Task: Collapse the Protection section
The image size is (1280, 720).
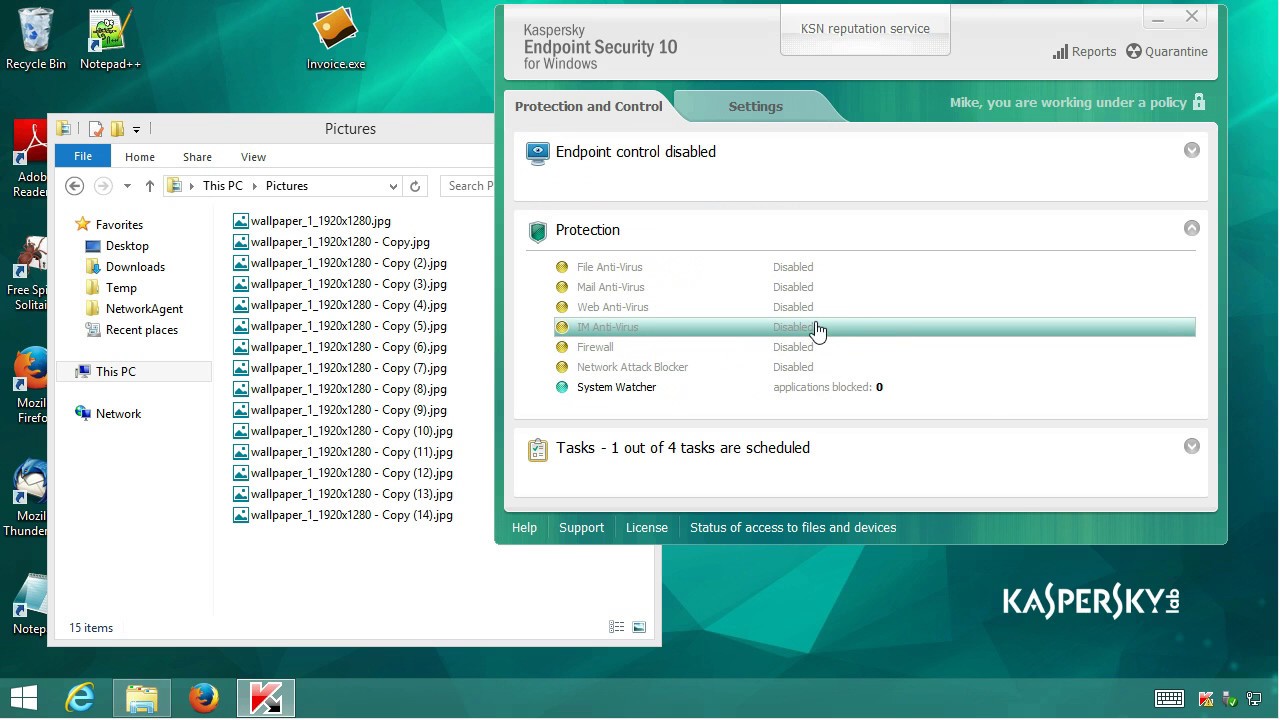Action: [1191, 228]
